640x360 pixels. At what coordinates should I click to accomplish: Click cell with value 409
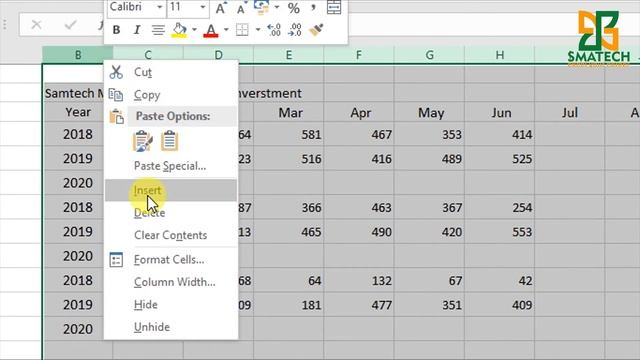point(500,305)
